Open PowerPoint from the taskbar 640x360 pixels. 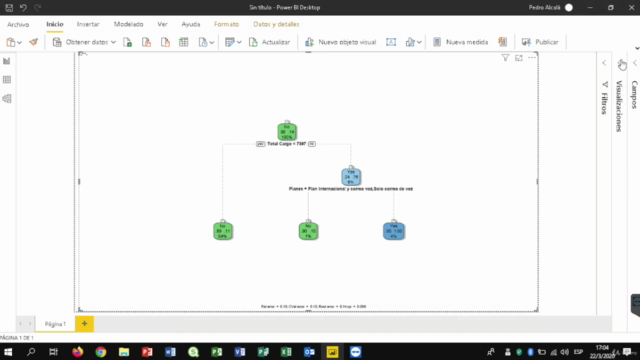(147, 352)
